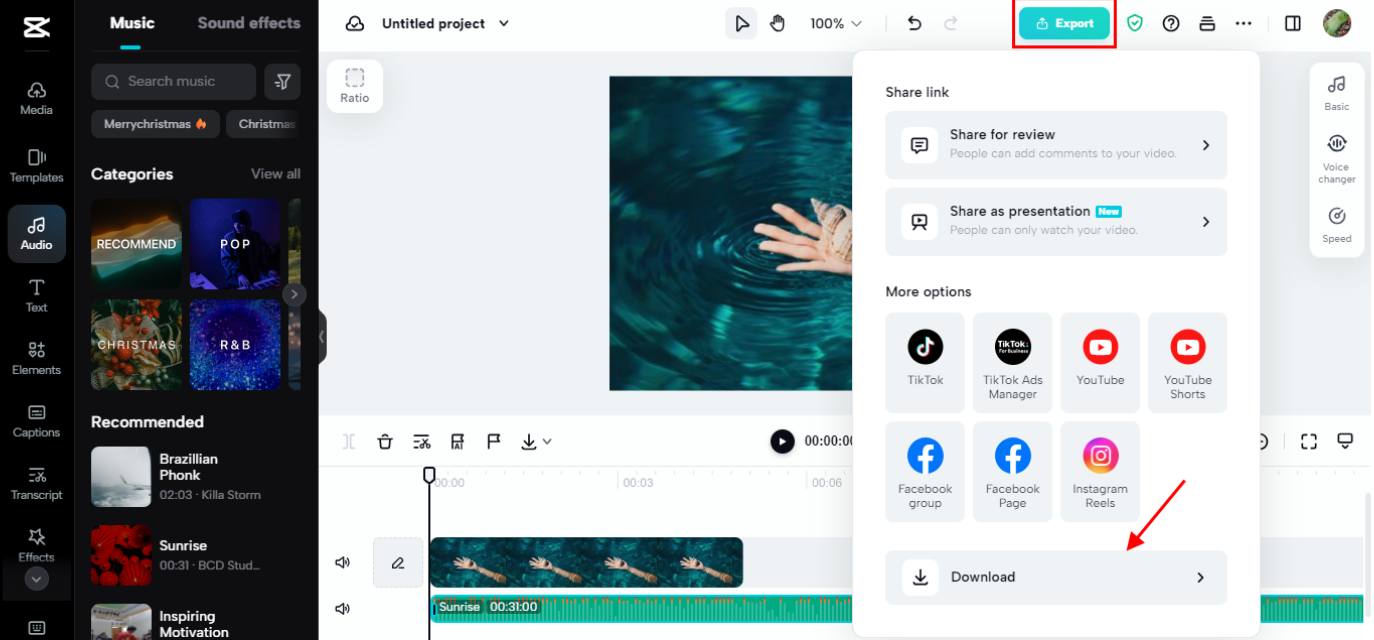Expand the Untitled project name dropdown
This screenshot has width=1374, height=640.
tap(503, 23)
